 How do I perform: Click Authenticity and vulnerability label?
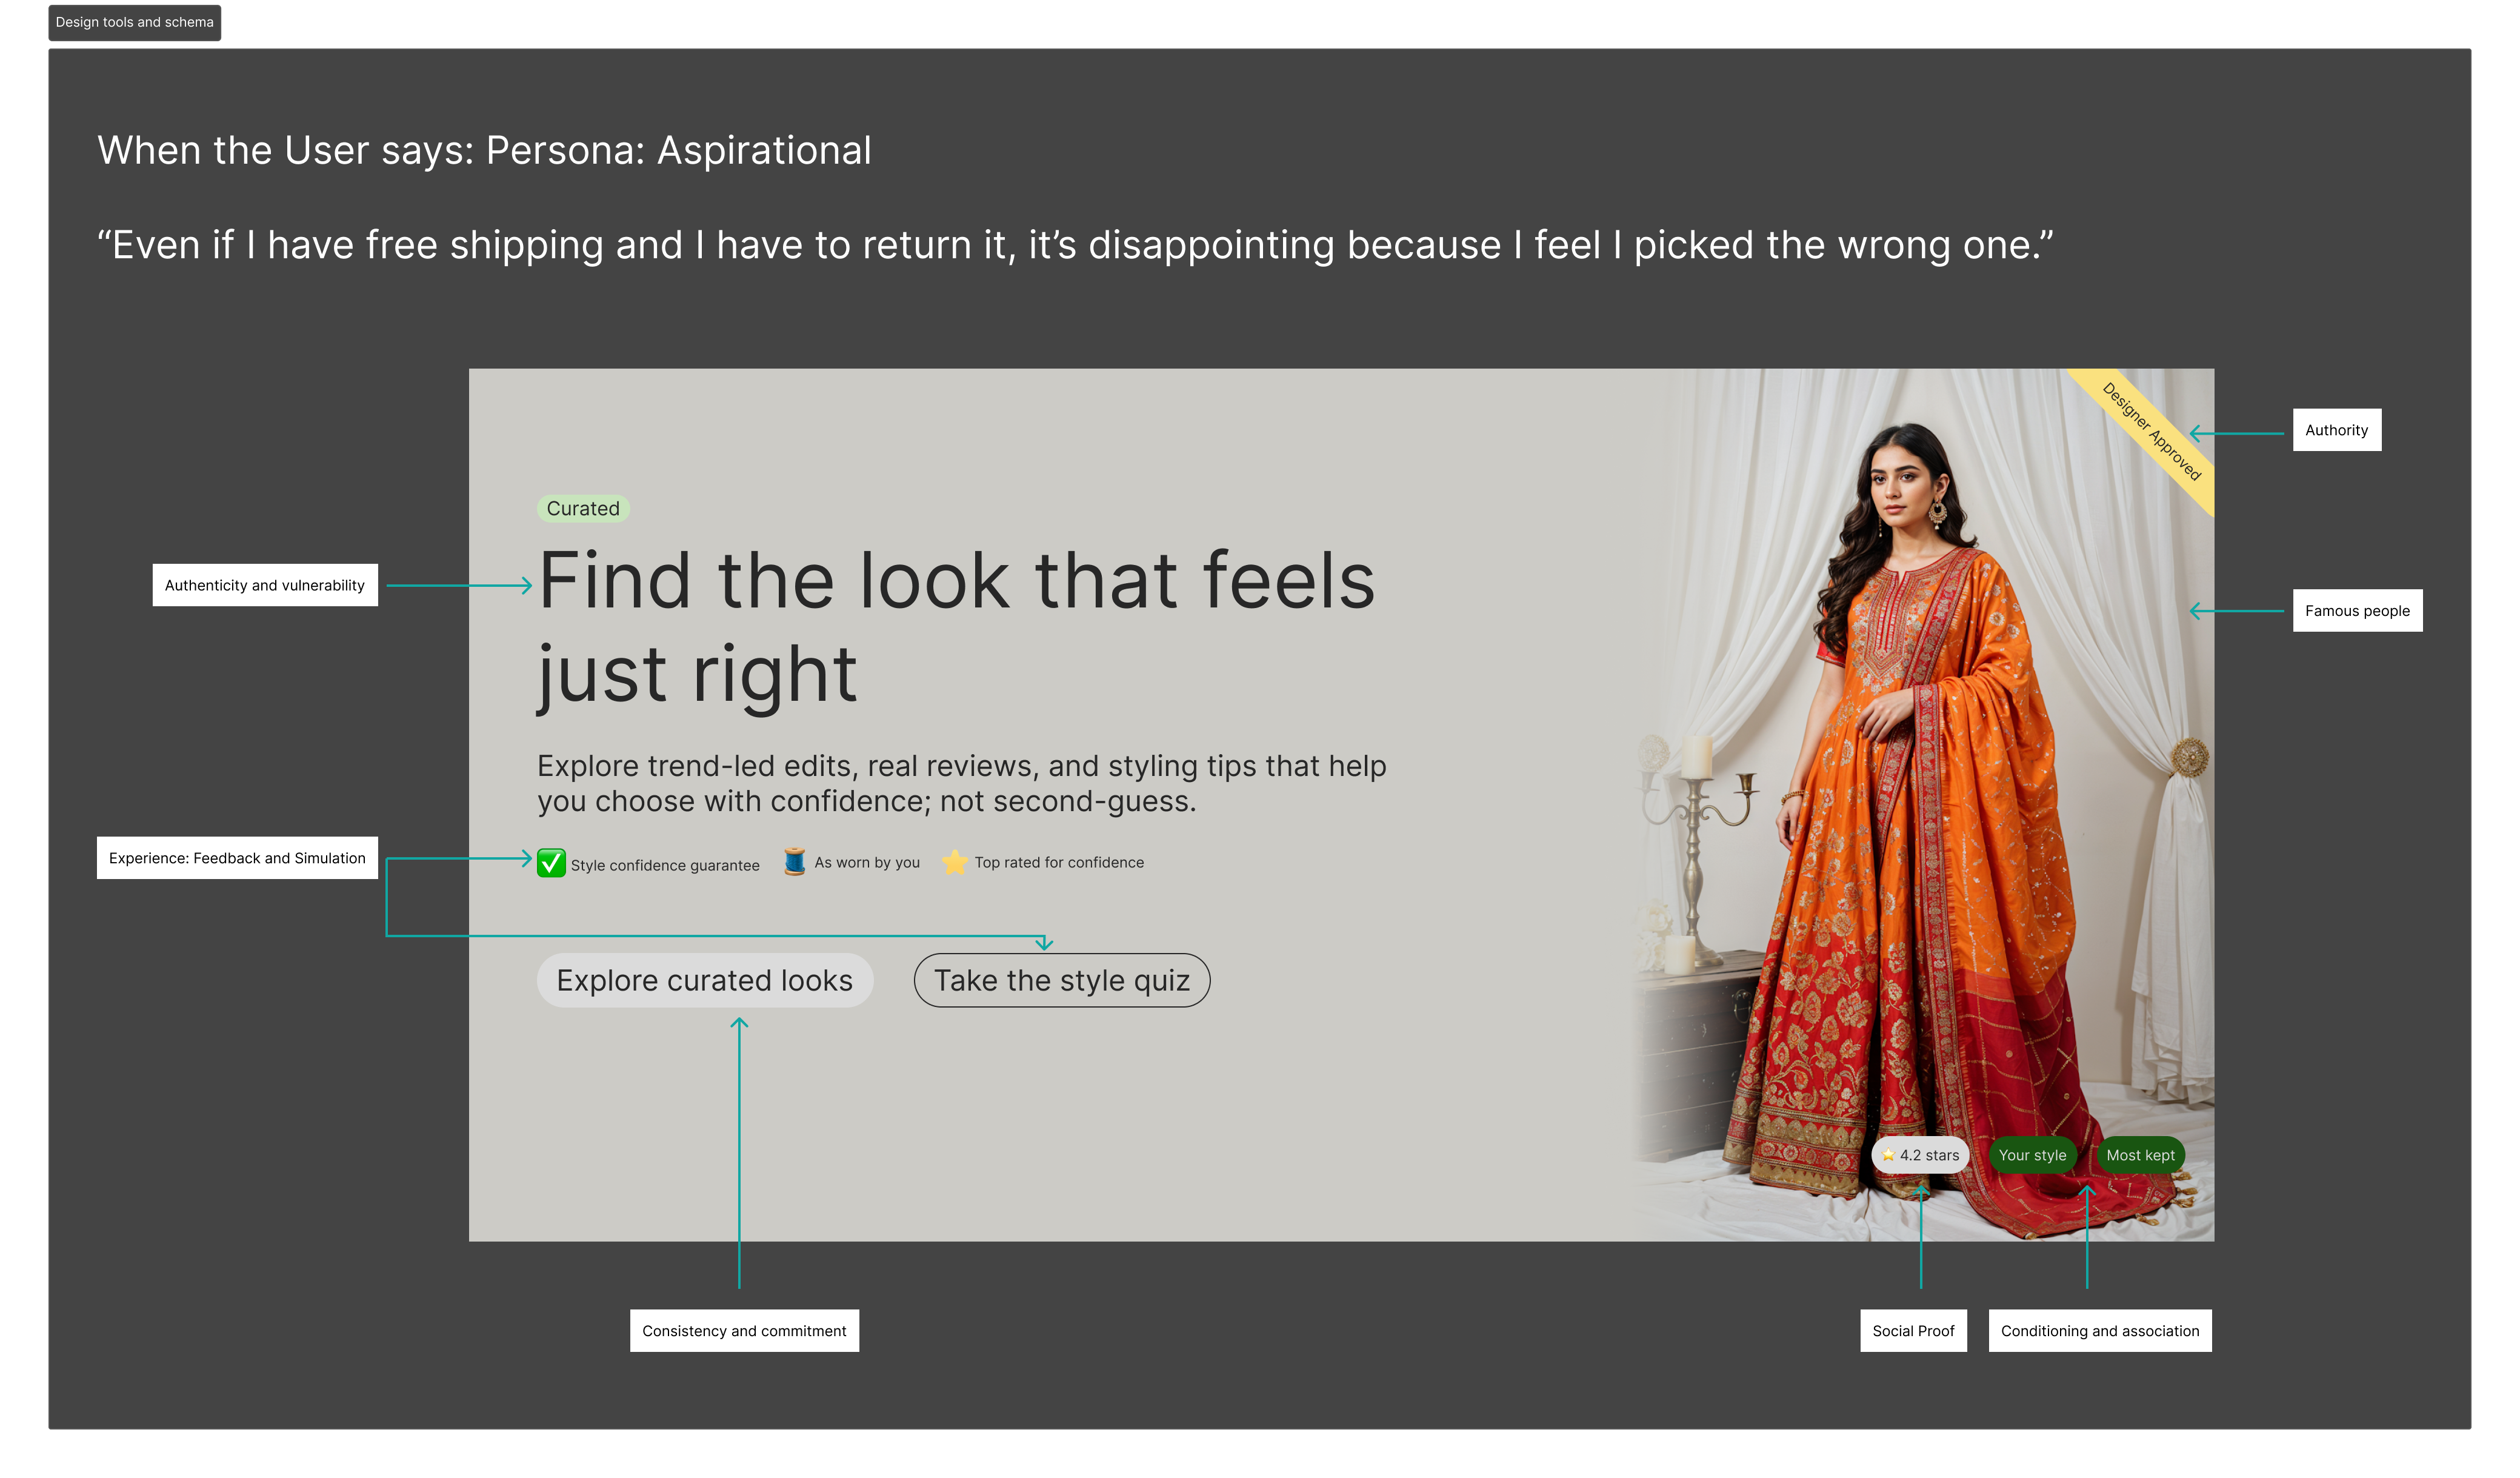[x=265, y=585]
